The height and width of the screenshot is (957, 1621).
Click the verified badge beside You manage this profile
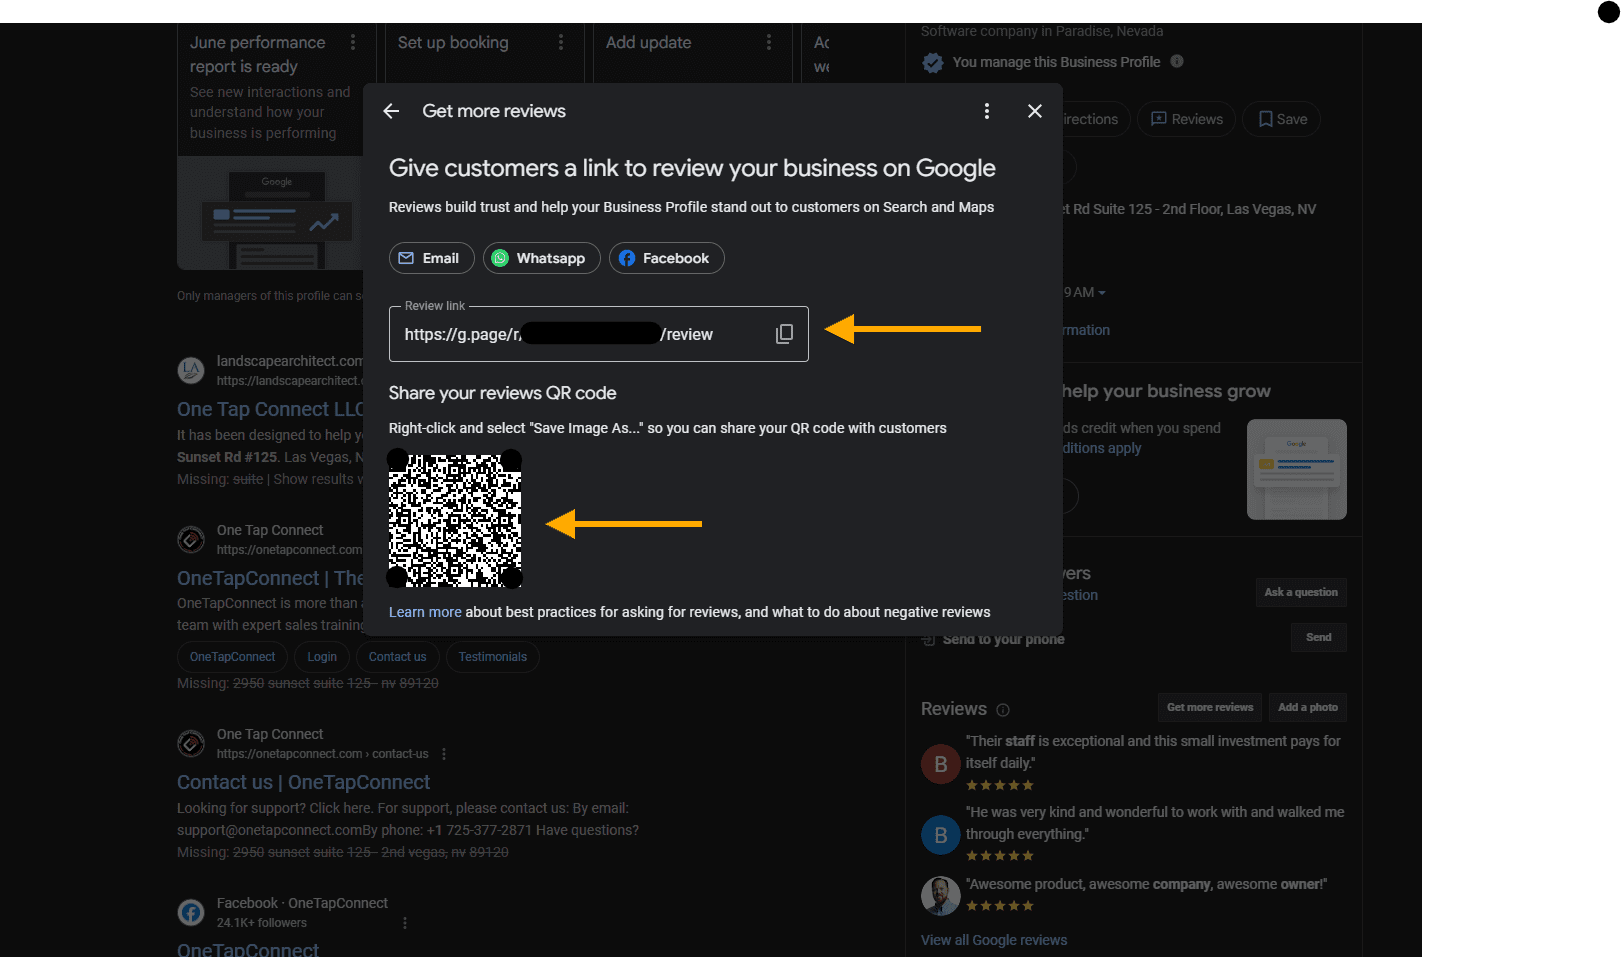[x=933, y=63]
